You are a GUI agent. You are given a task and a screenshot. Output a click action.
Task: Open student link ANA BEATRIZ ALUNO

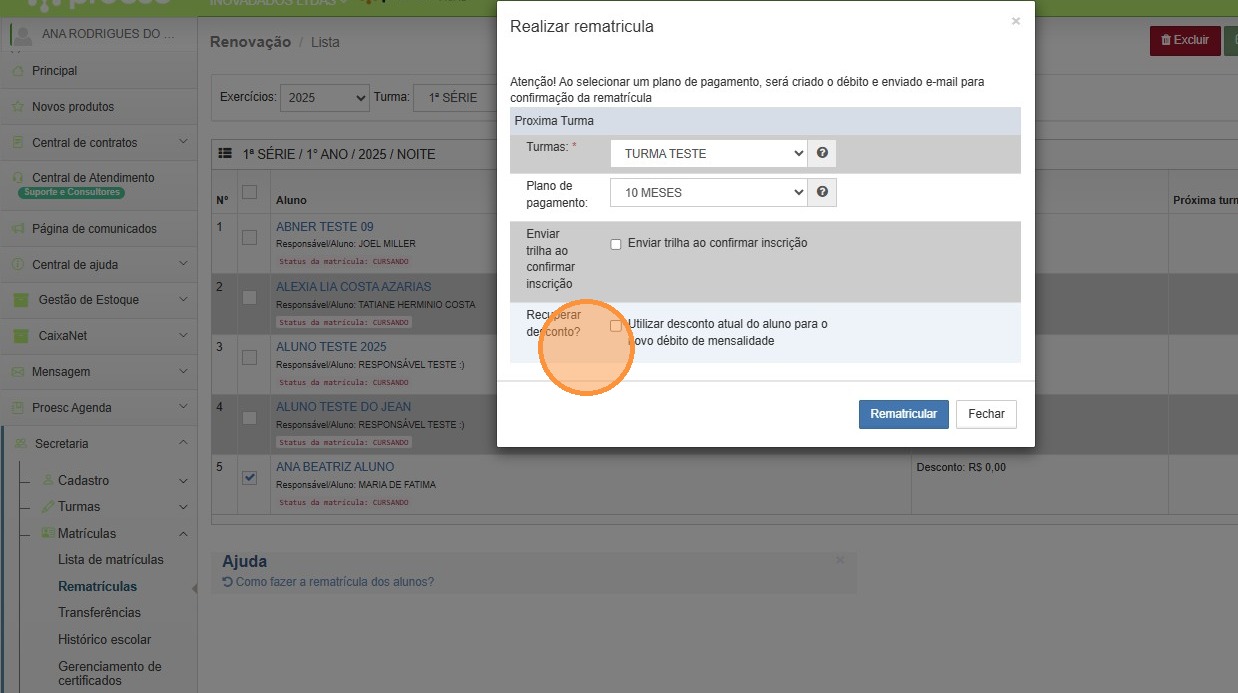pyautogui.click(x=335, y=467)
